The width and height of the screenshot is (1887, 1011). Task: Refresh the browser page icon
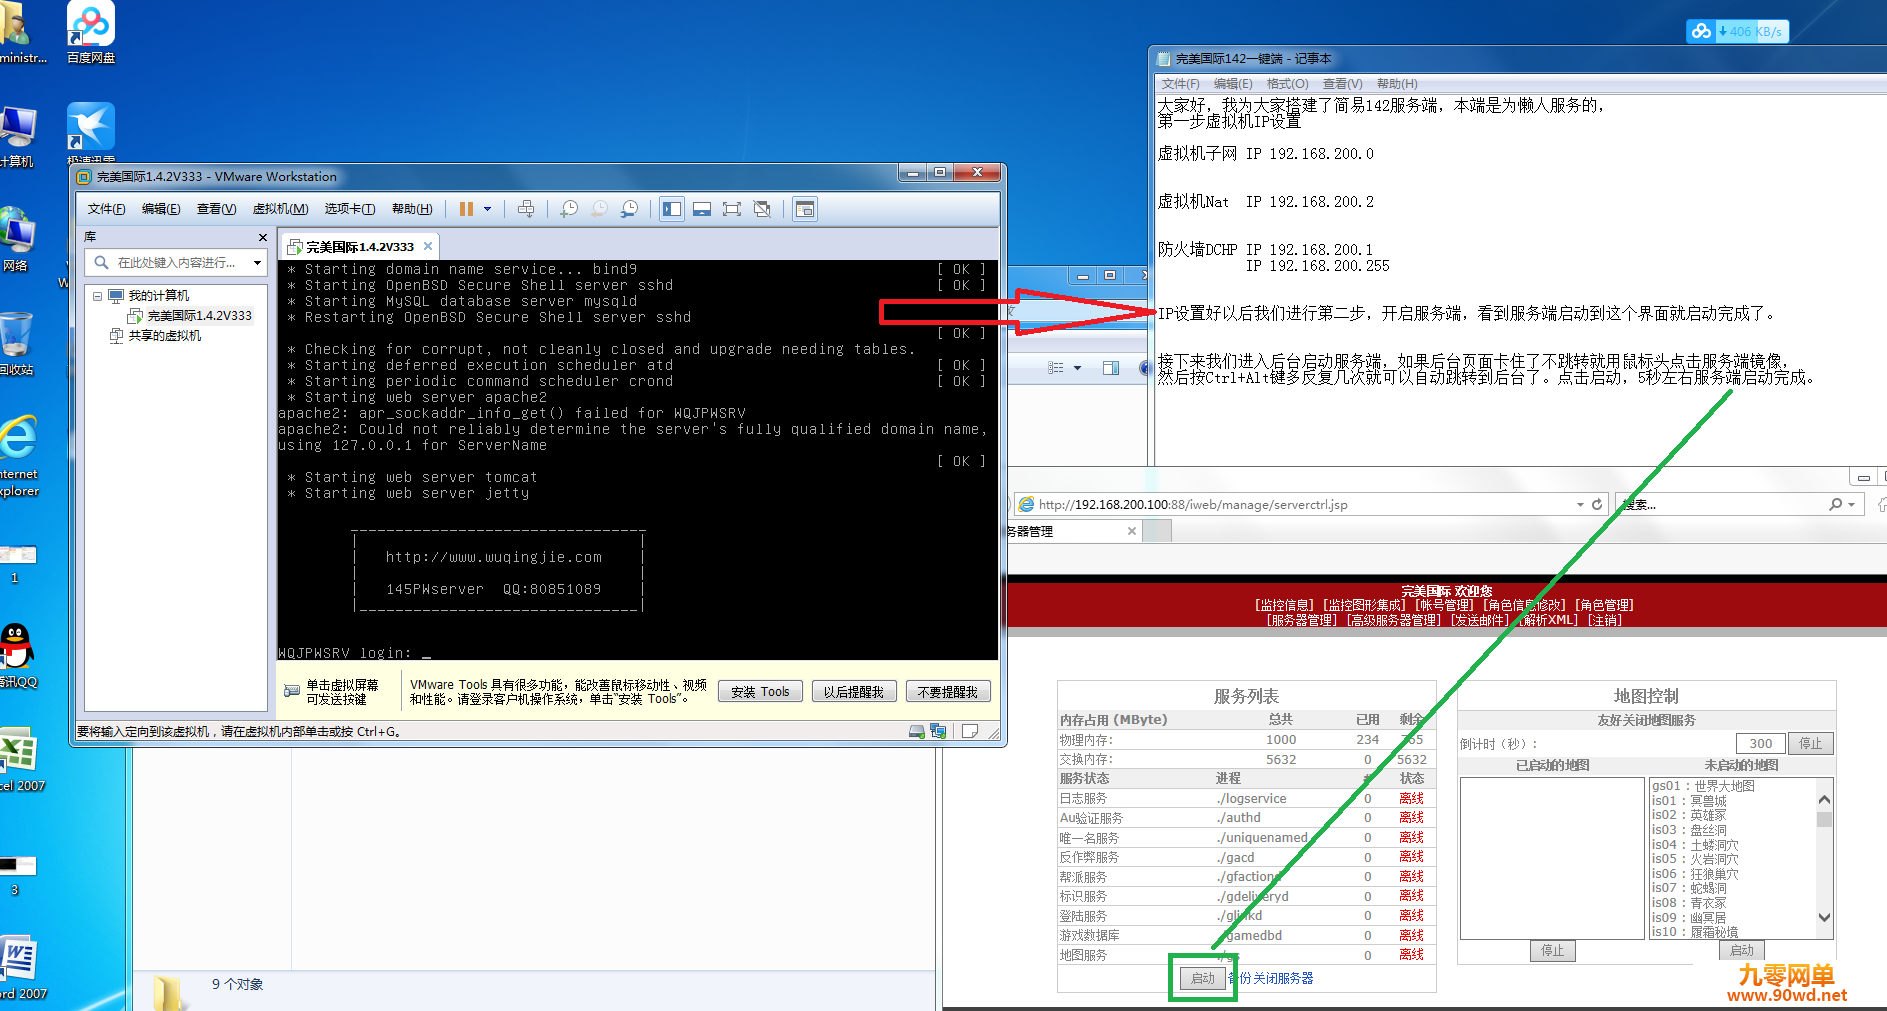coord(1597,504)
